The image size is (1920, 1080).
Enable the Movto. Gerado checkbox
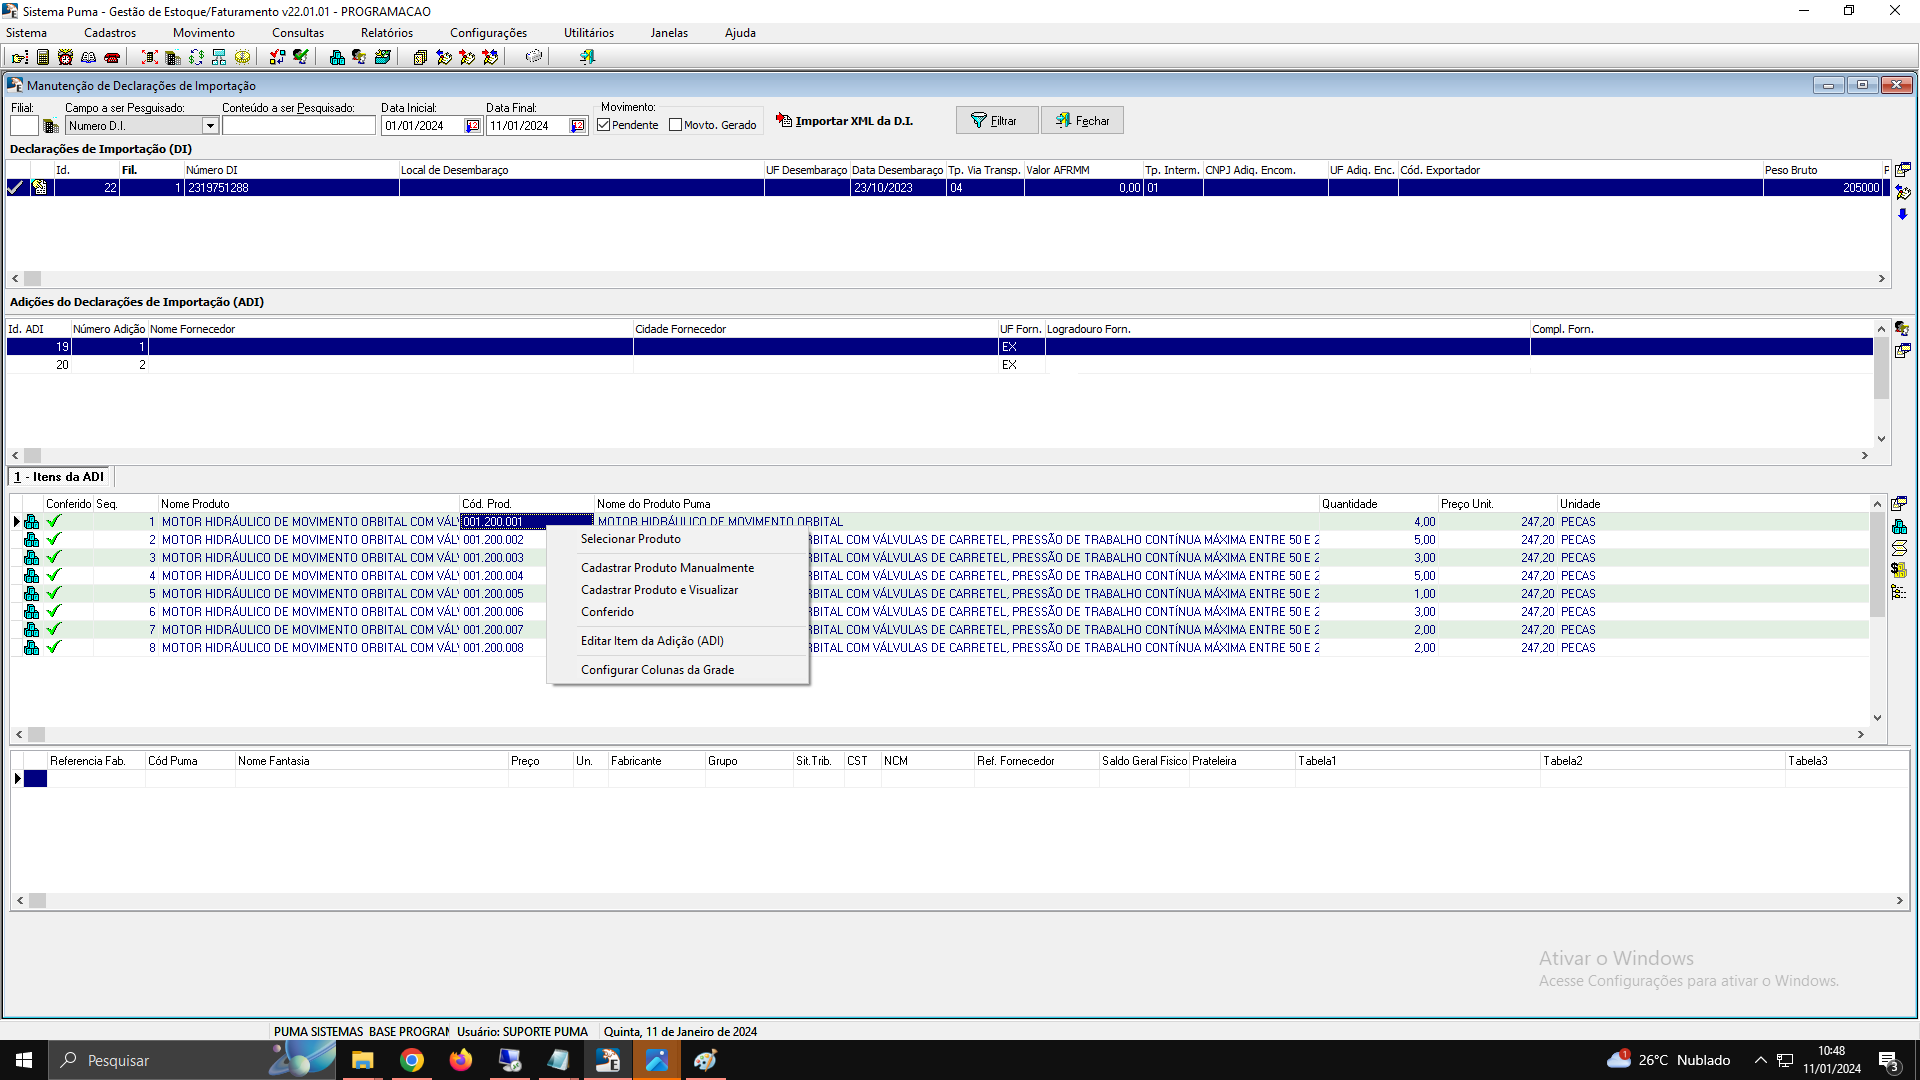[x=676, y=125]
